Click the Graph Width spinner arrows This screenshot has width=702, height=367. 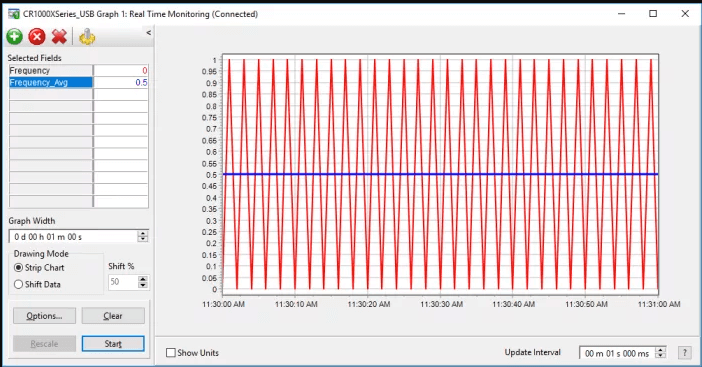click(x=142, y=236)
